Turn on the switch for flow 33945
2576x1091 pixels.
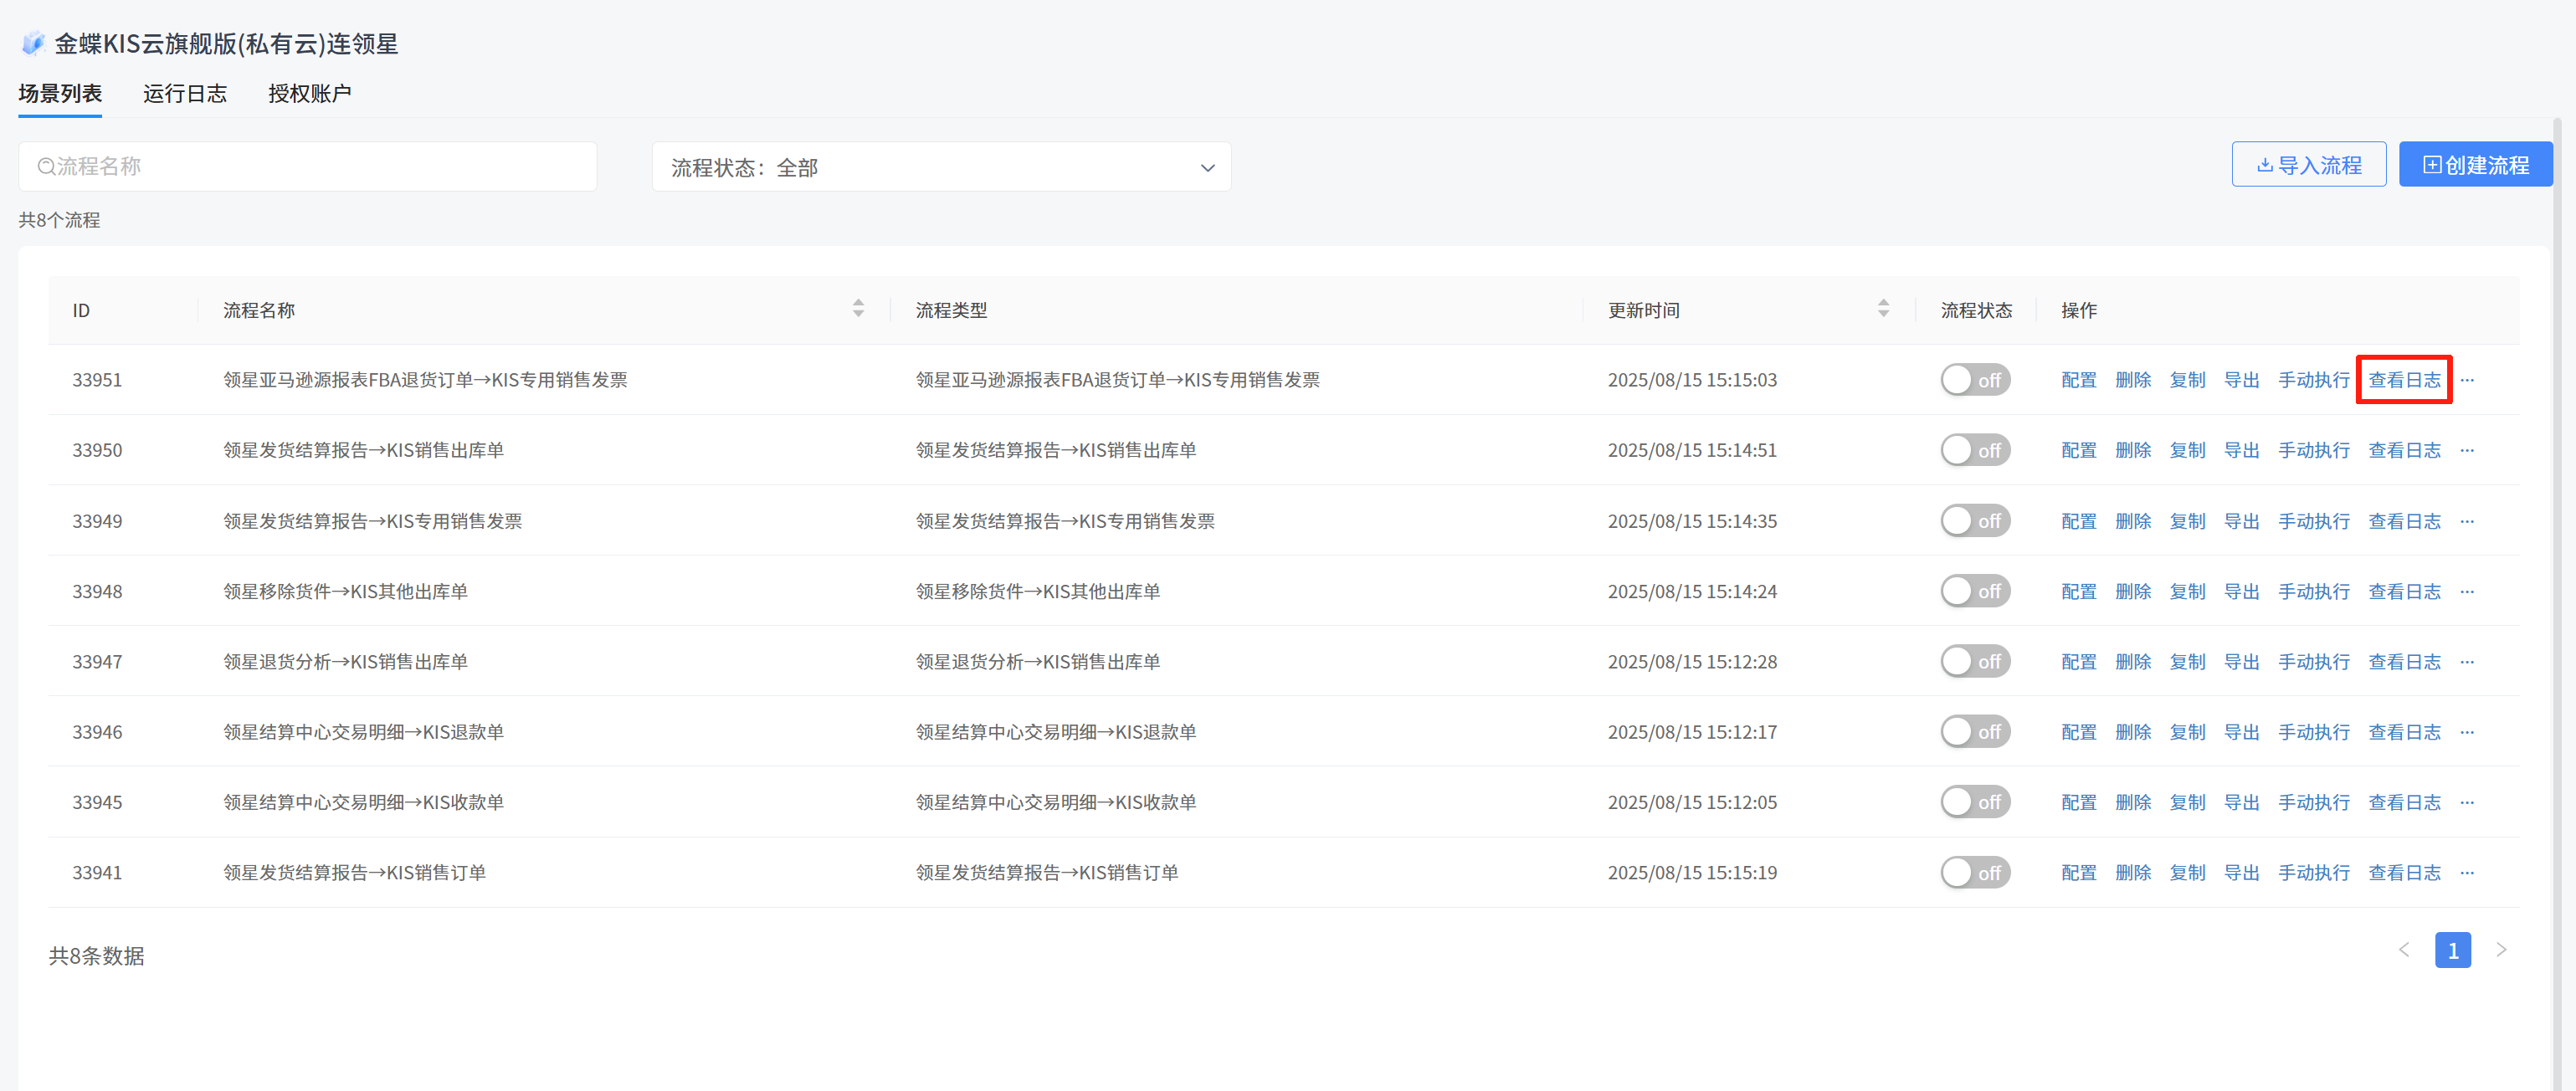click(x=1974, y=802)
